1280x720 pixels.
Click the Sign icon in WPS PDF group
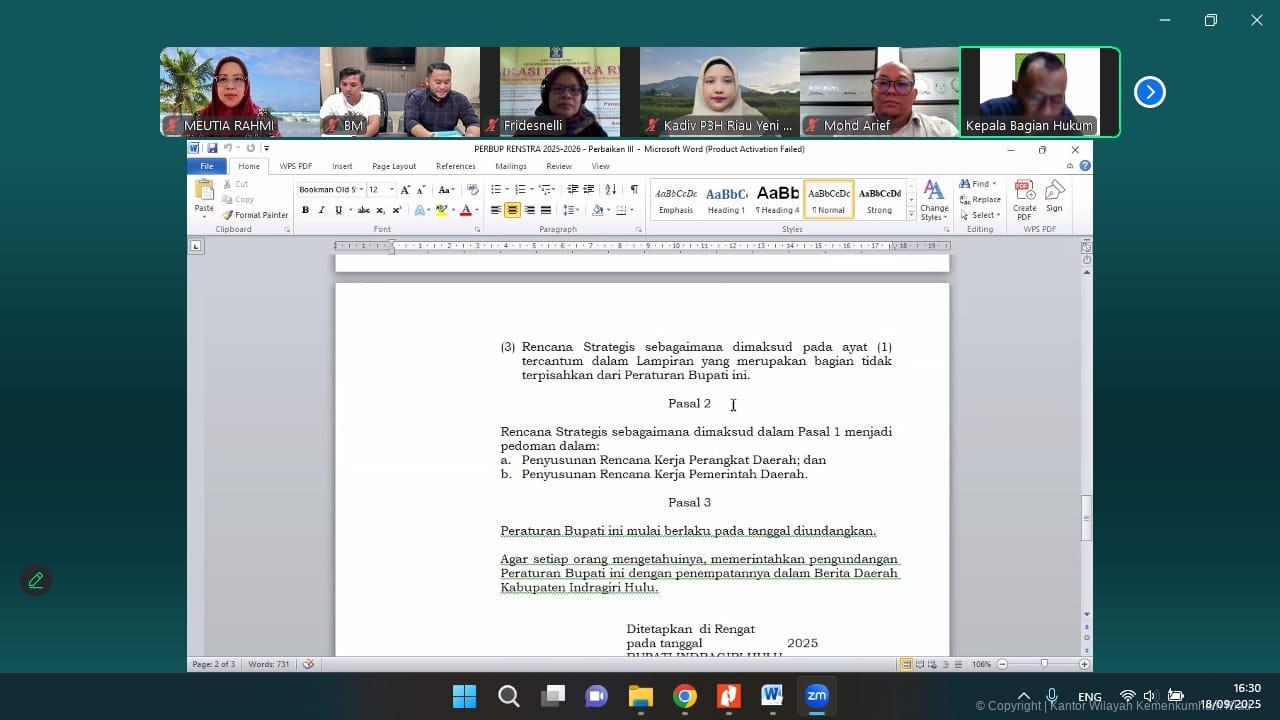[1054, 196]
